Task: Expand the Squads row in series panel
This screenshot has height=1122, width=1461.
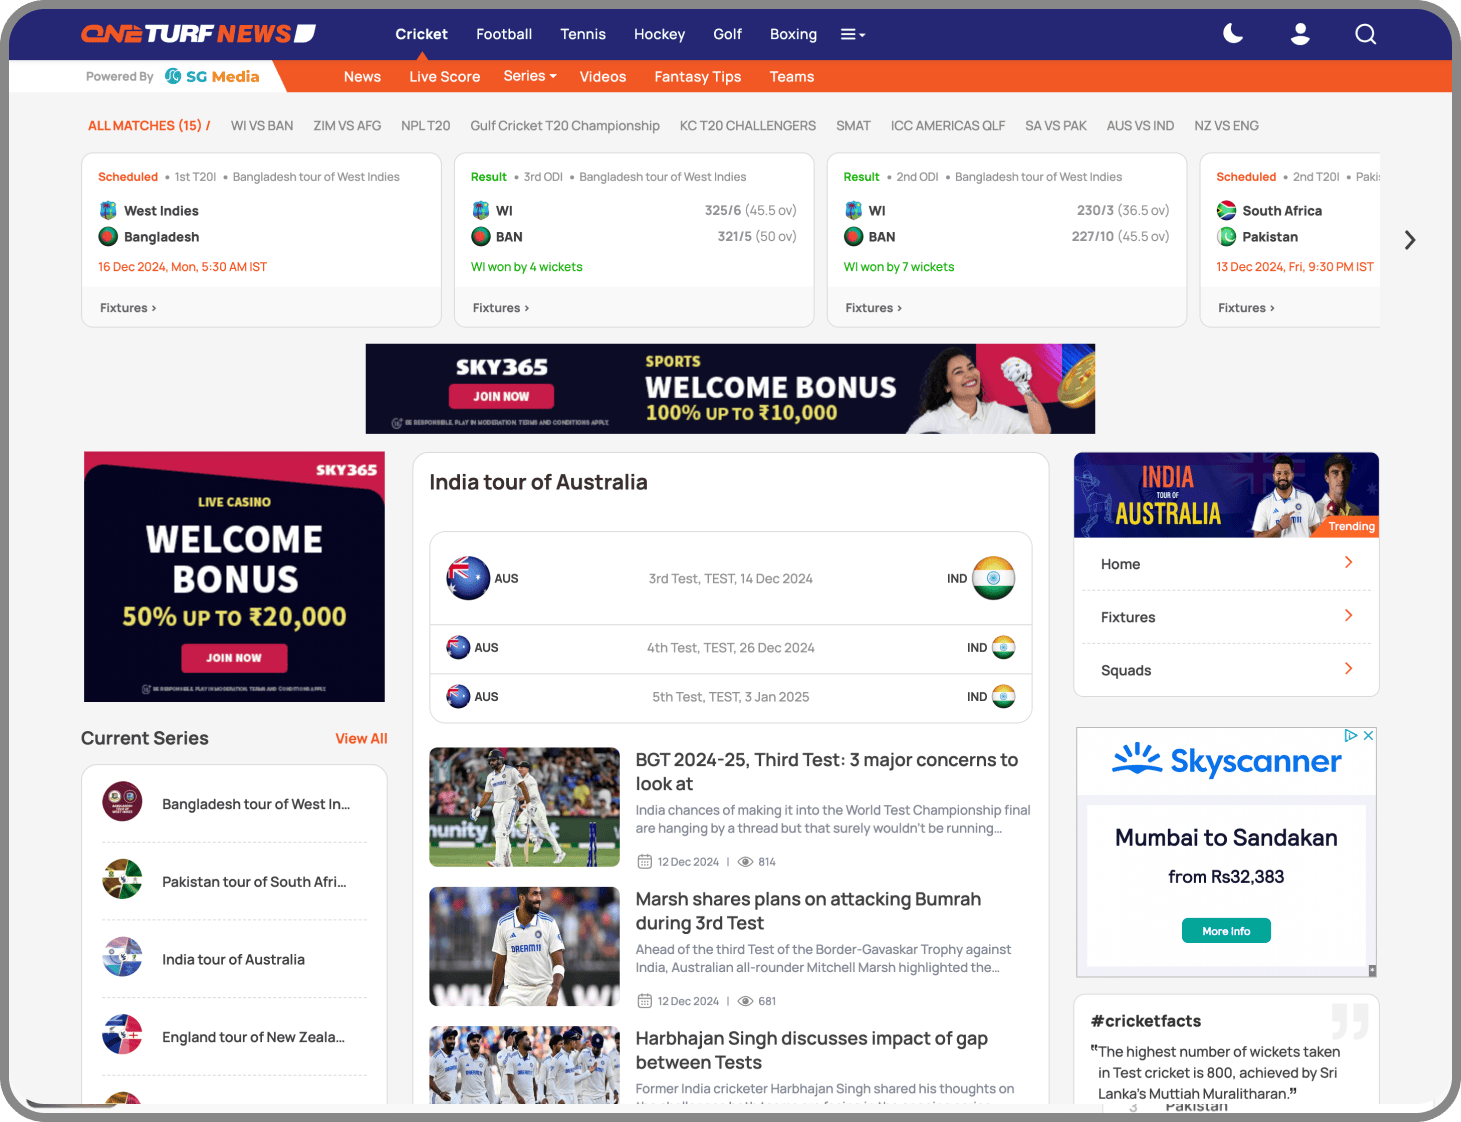Action: click(x=1226, y=670)
